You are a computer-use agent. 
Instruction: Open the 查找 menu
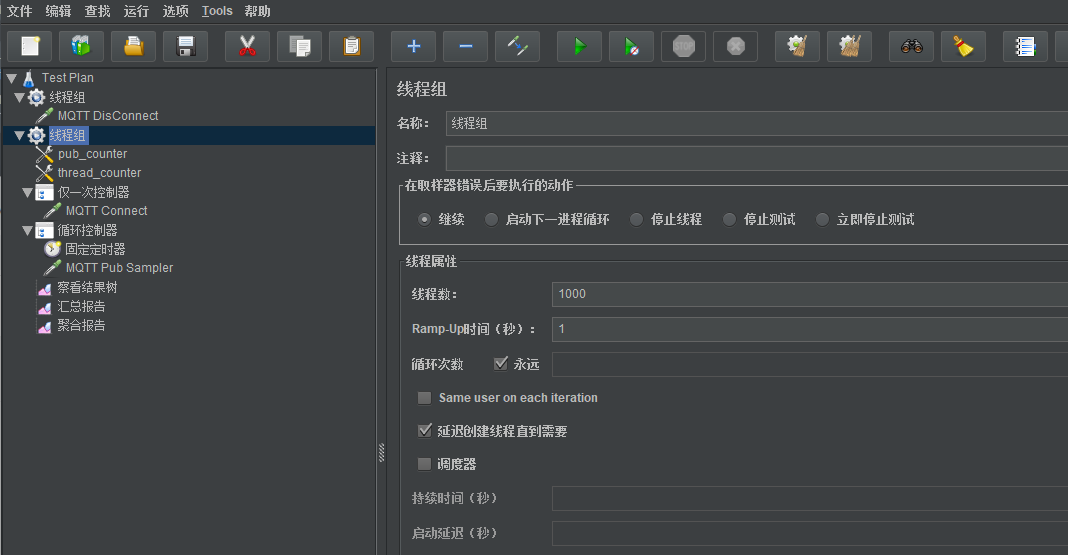click(97, 11)
